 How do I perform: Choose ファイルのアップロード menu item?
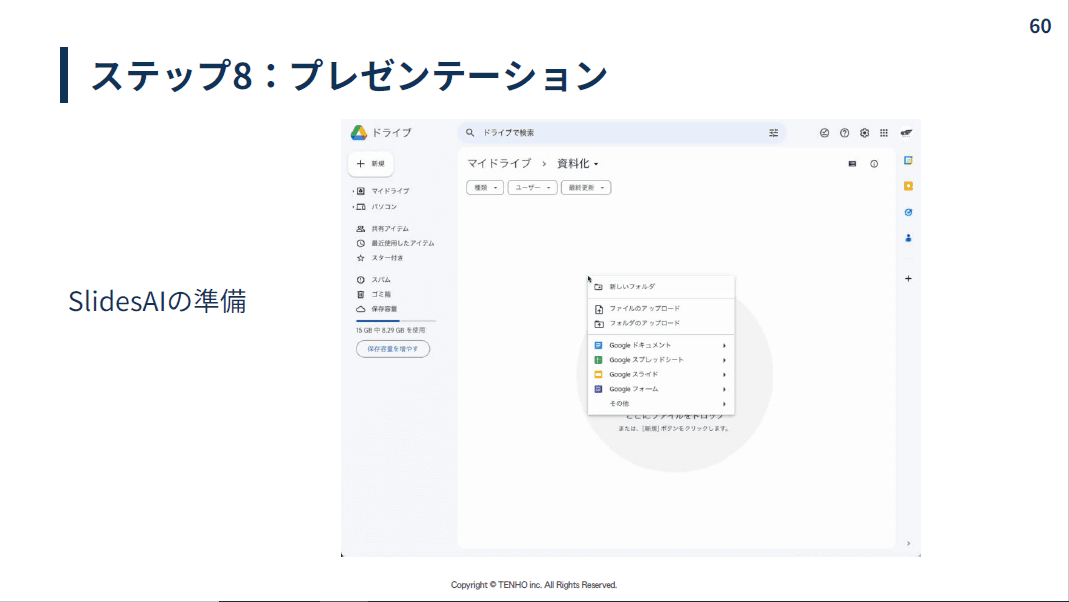click(x=661, y=309)
